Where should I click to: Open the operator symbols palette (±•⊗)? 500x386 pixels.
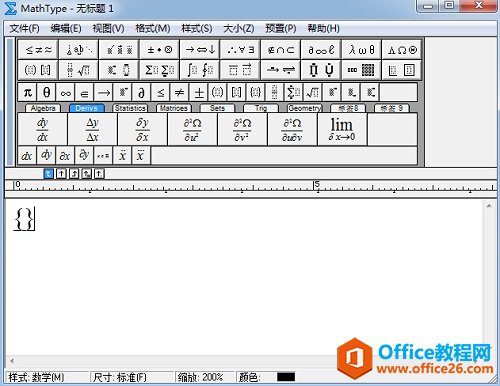160,50
